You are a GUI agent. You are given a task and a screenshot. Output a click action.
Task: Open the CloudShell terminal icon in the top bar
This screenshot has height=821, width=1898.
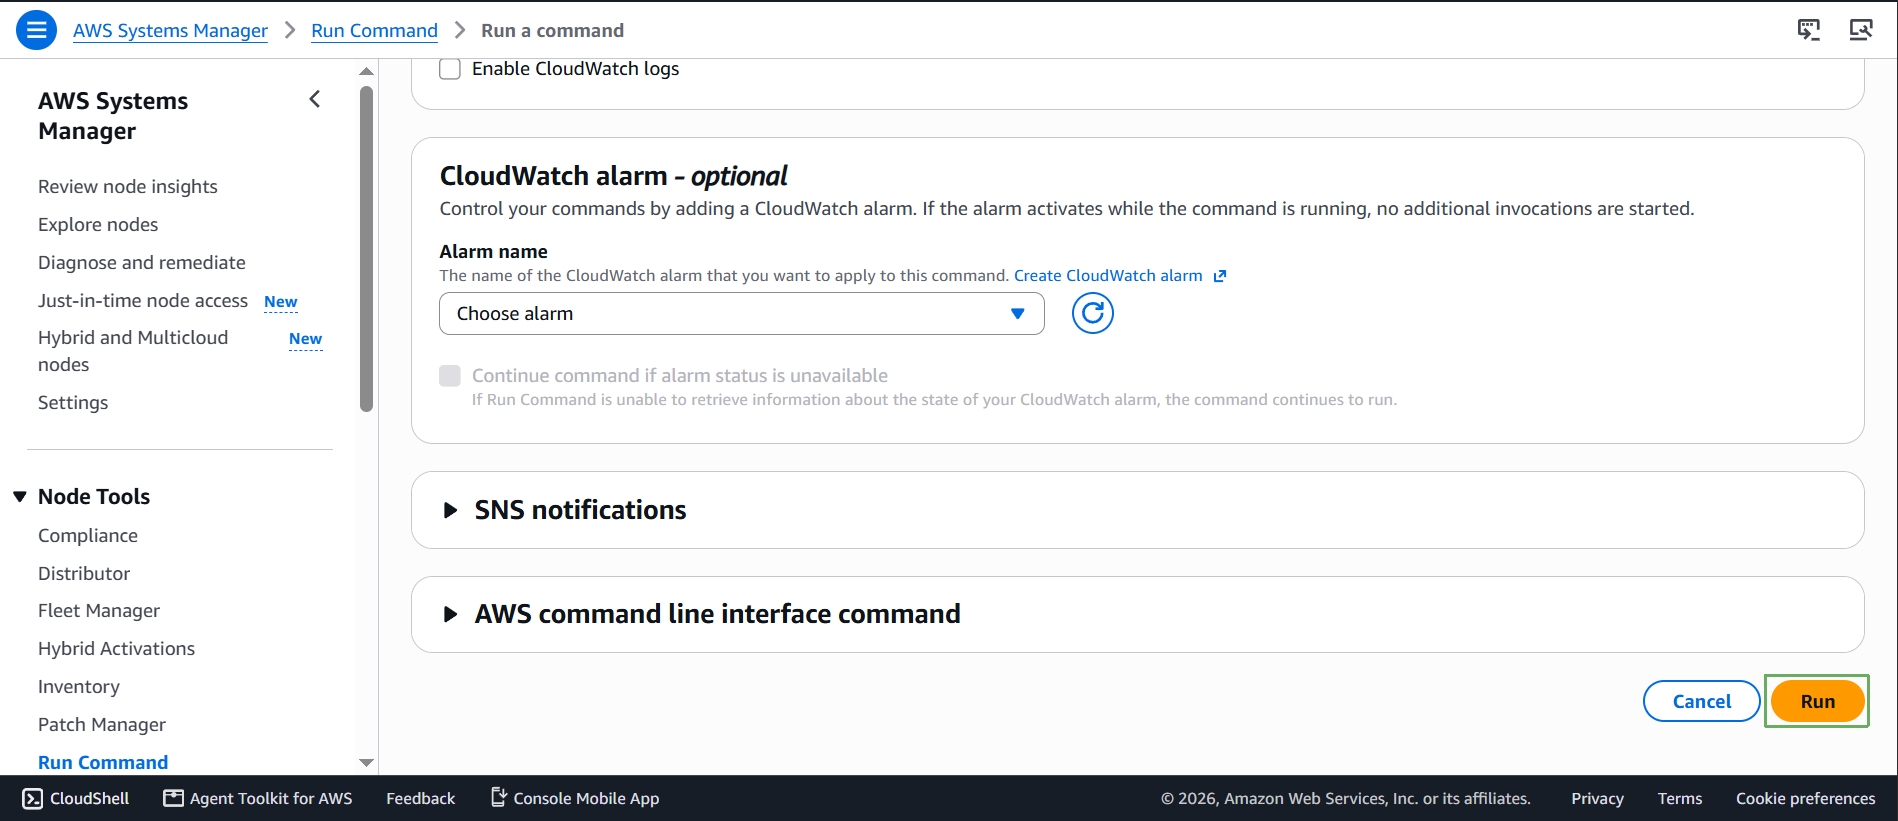point(1809,30)
